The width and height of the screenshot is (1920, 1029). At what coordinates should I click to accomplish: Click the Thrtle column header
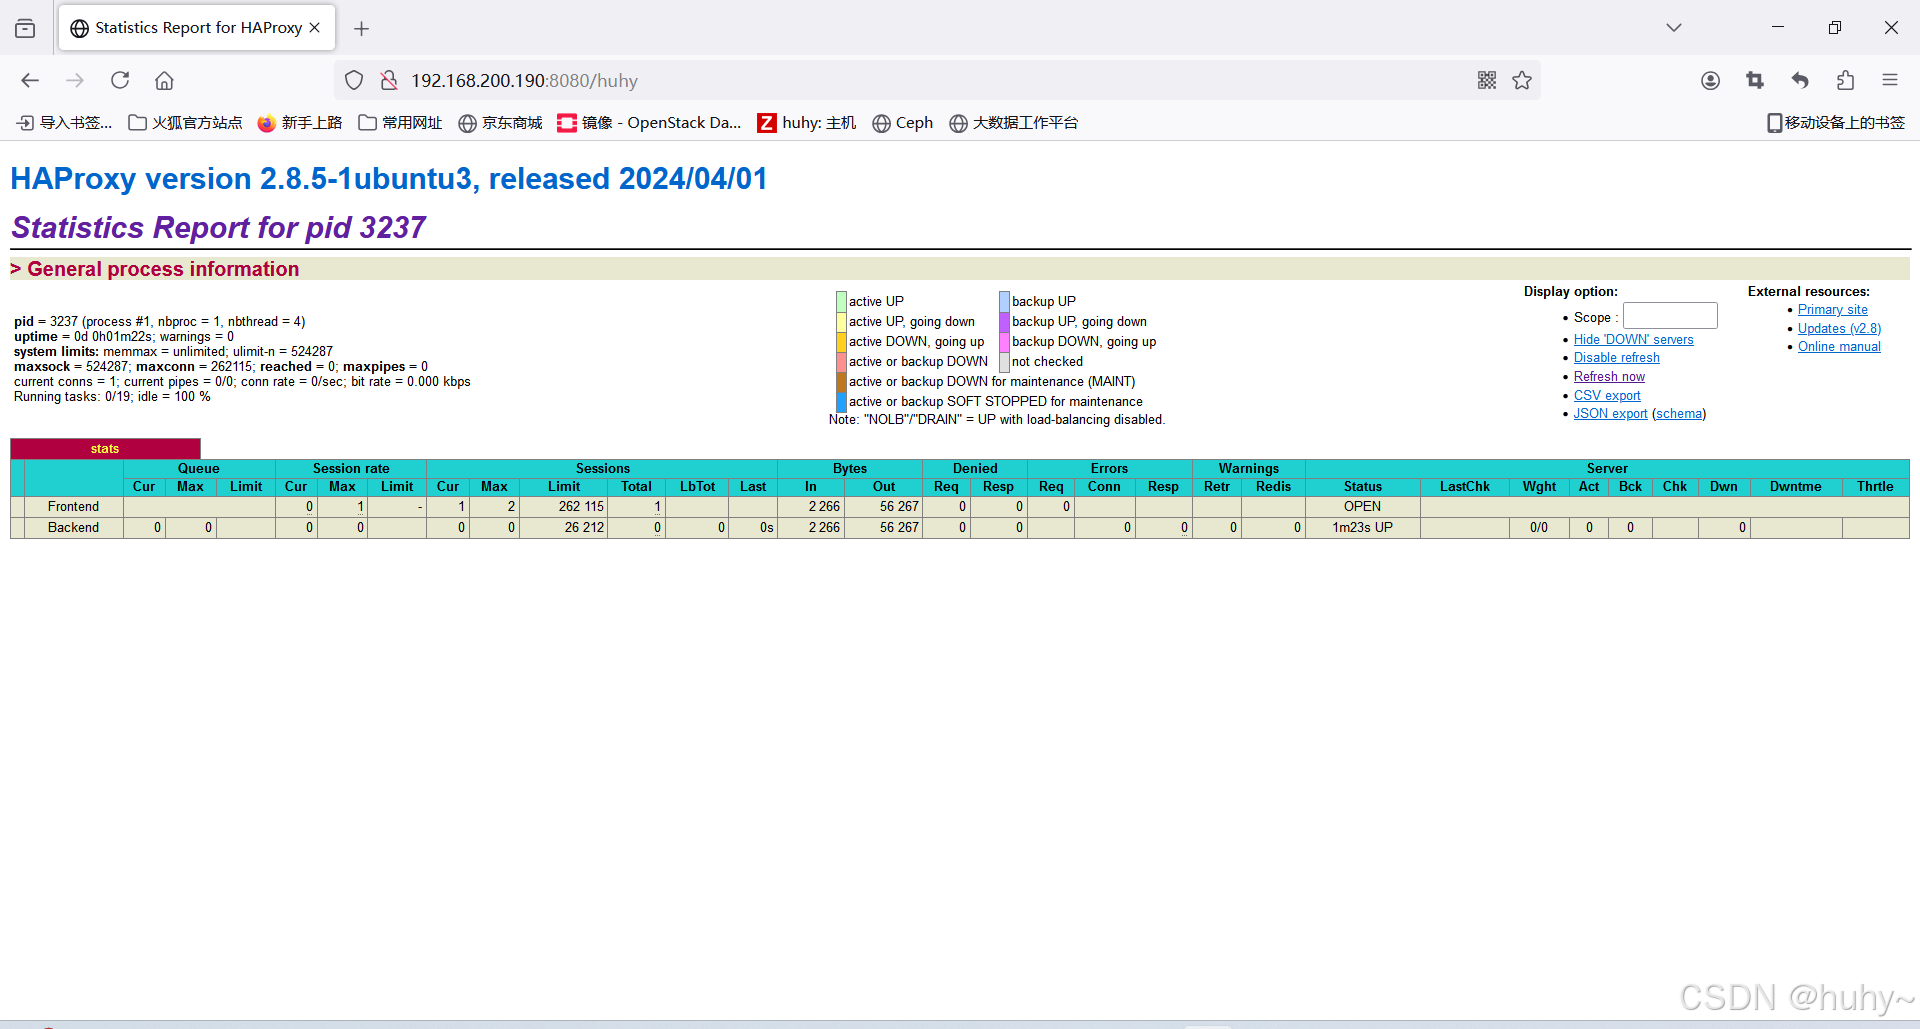[1875, 486]
